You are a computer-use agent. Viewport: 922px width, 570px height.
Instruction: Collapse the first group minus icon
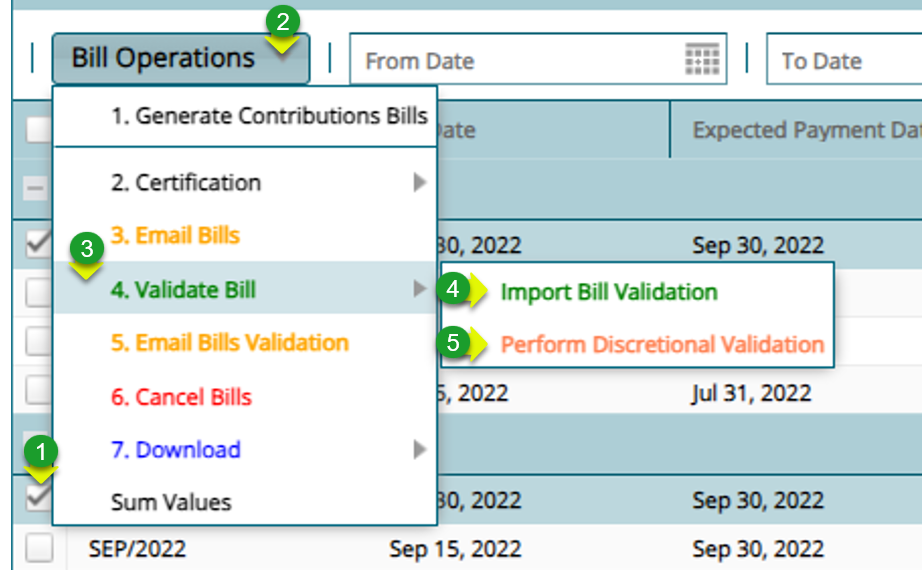pyautogui.click(x=35, y=188)
